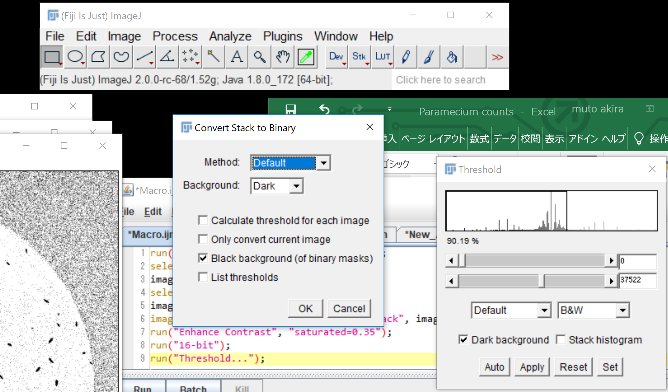This screenshot has width=668, height=392.
Task: Select the Rectangle selection tool
Action: pos(52,57)
